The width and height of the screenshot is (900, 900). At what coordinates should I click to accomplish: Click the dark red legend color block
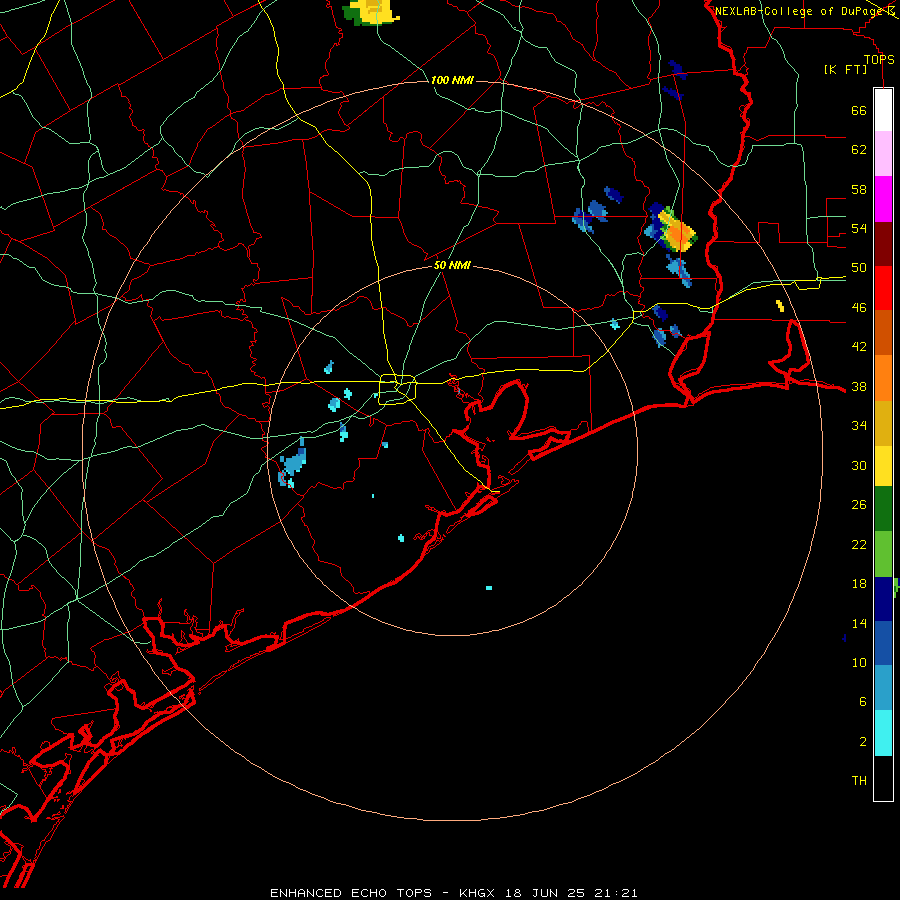883,244
